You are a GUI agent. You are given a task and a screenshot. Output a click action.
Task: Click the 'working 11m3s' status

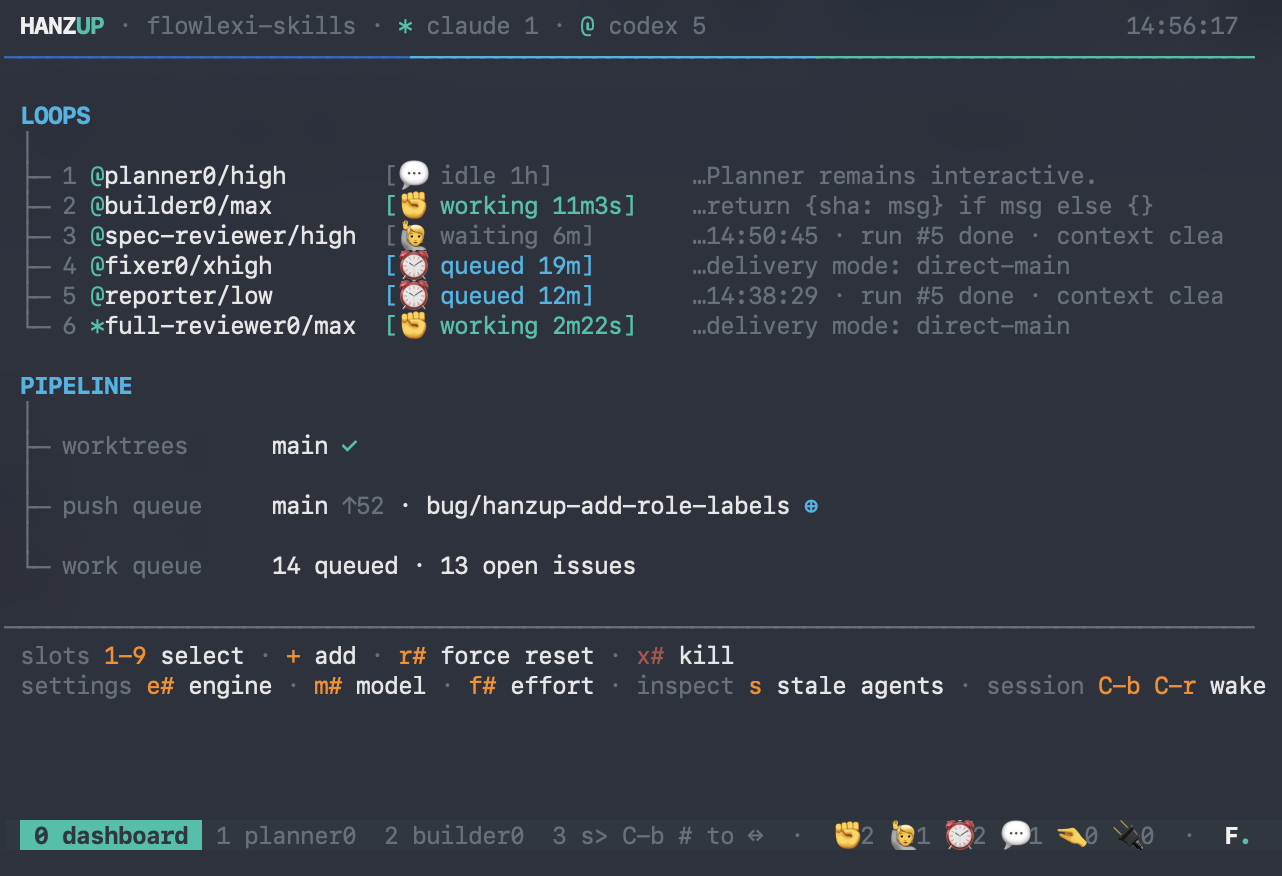click(x=531, y=206)
